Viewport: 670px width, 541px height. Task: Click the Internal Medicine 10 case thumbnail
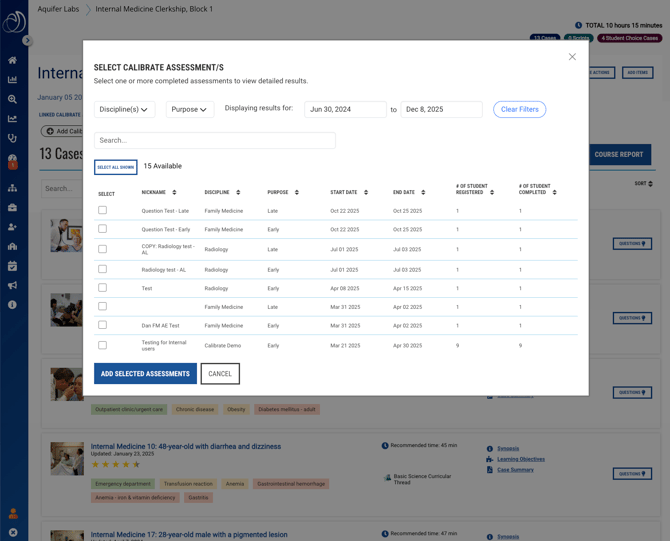67,459
